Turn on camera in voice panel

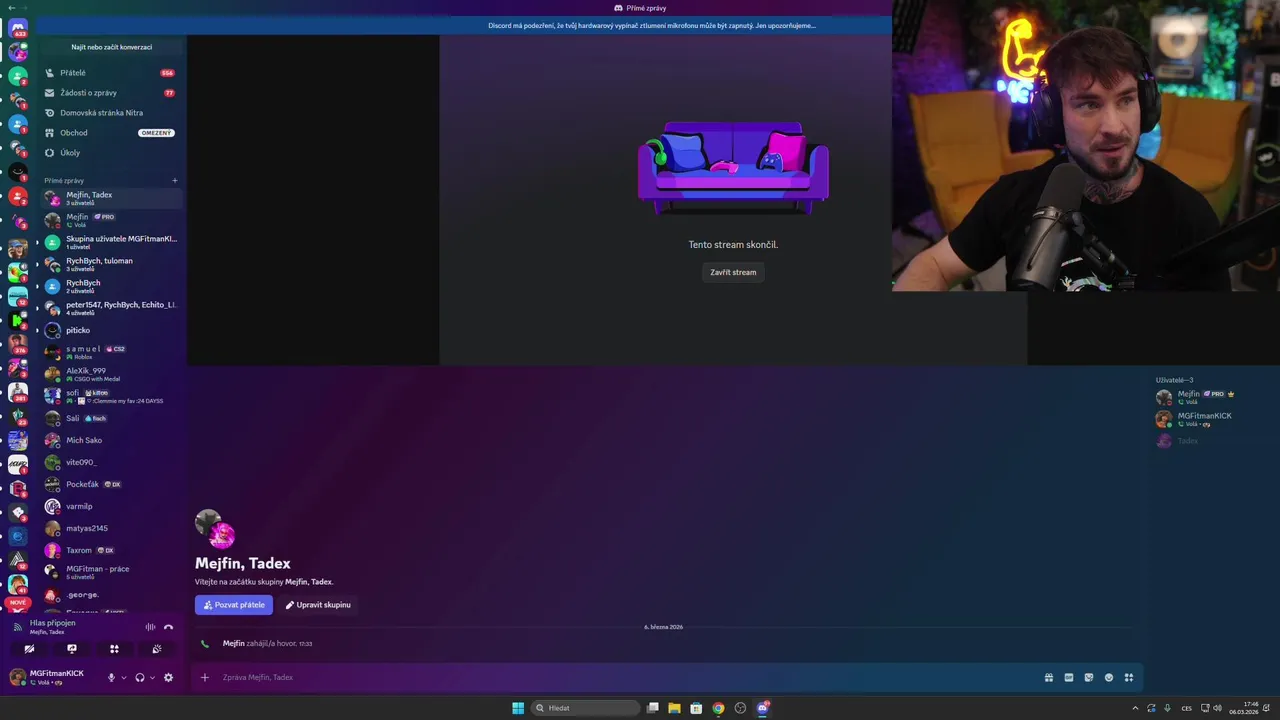[x=29, y=649]
